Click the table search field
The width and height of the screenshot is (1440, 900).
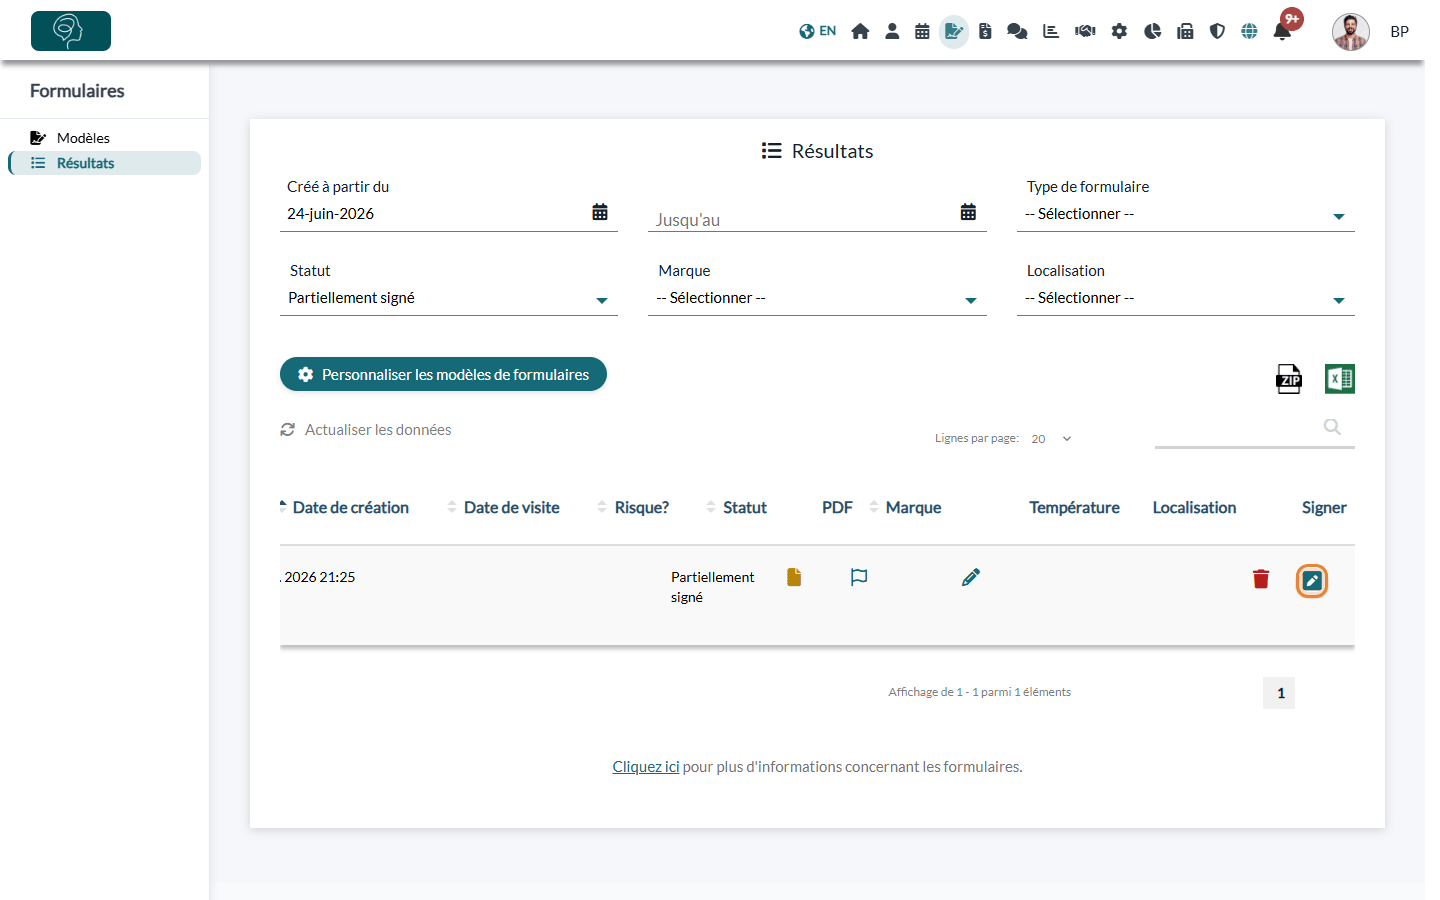pos(1255,428)
